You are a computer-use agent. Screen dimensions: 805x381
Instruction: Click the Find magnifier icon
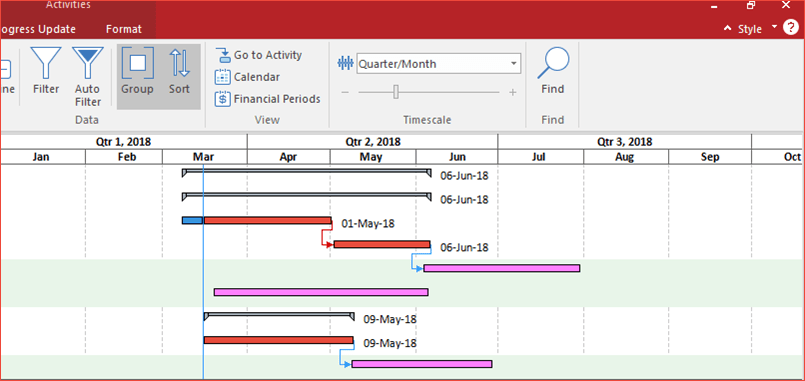click(553, 63)
